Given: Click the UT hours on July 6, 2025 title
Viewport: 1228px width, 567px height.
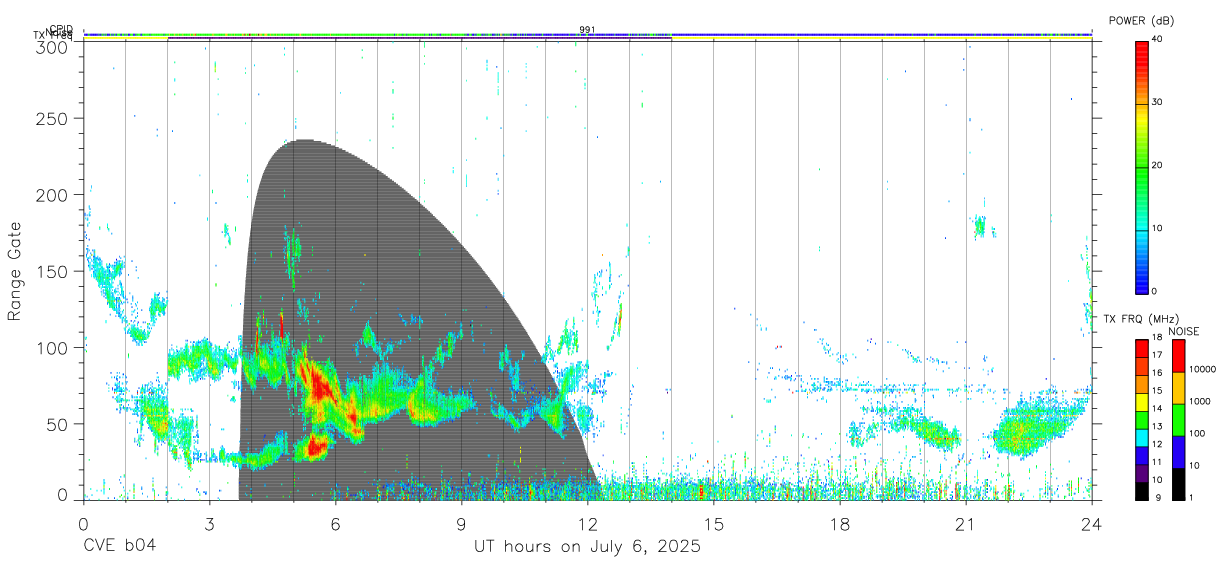Looking at the screenshot, I should click(x=587, y=547).
